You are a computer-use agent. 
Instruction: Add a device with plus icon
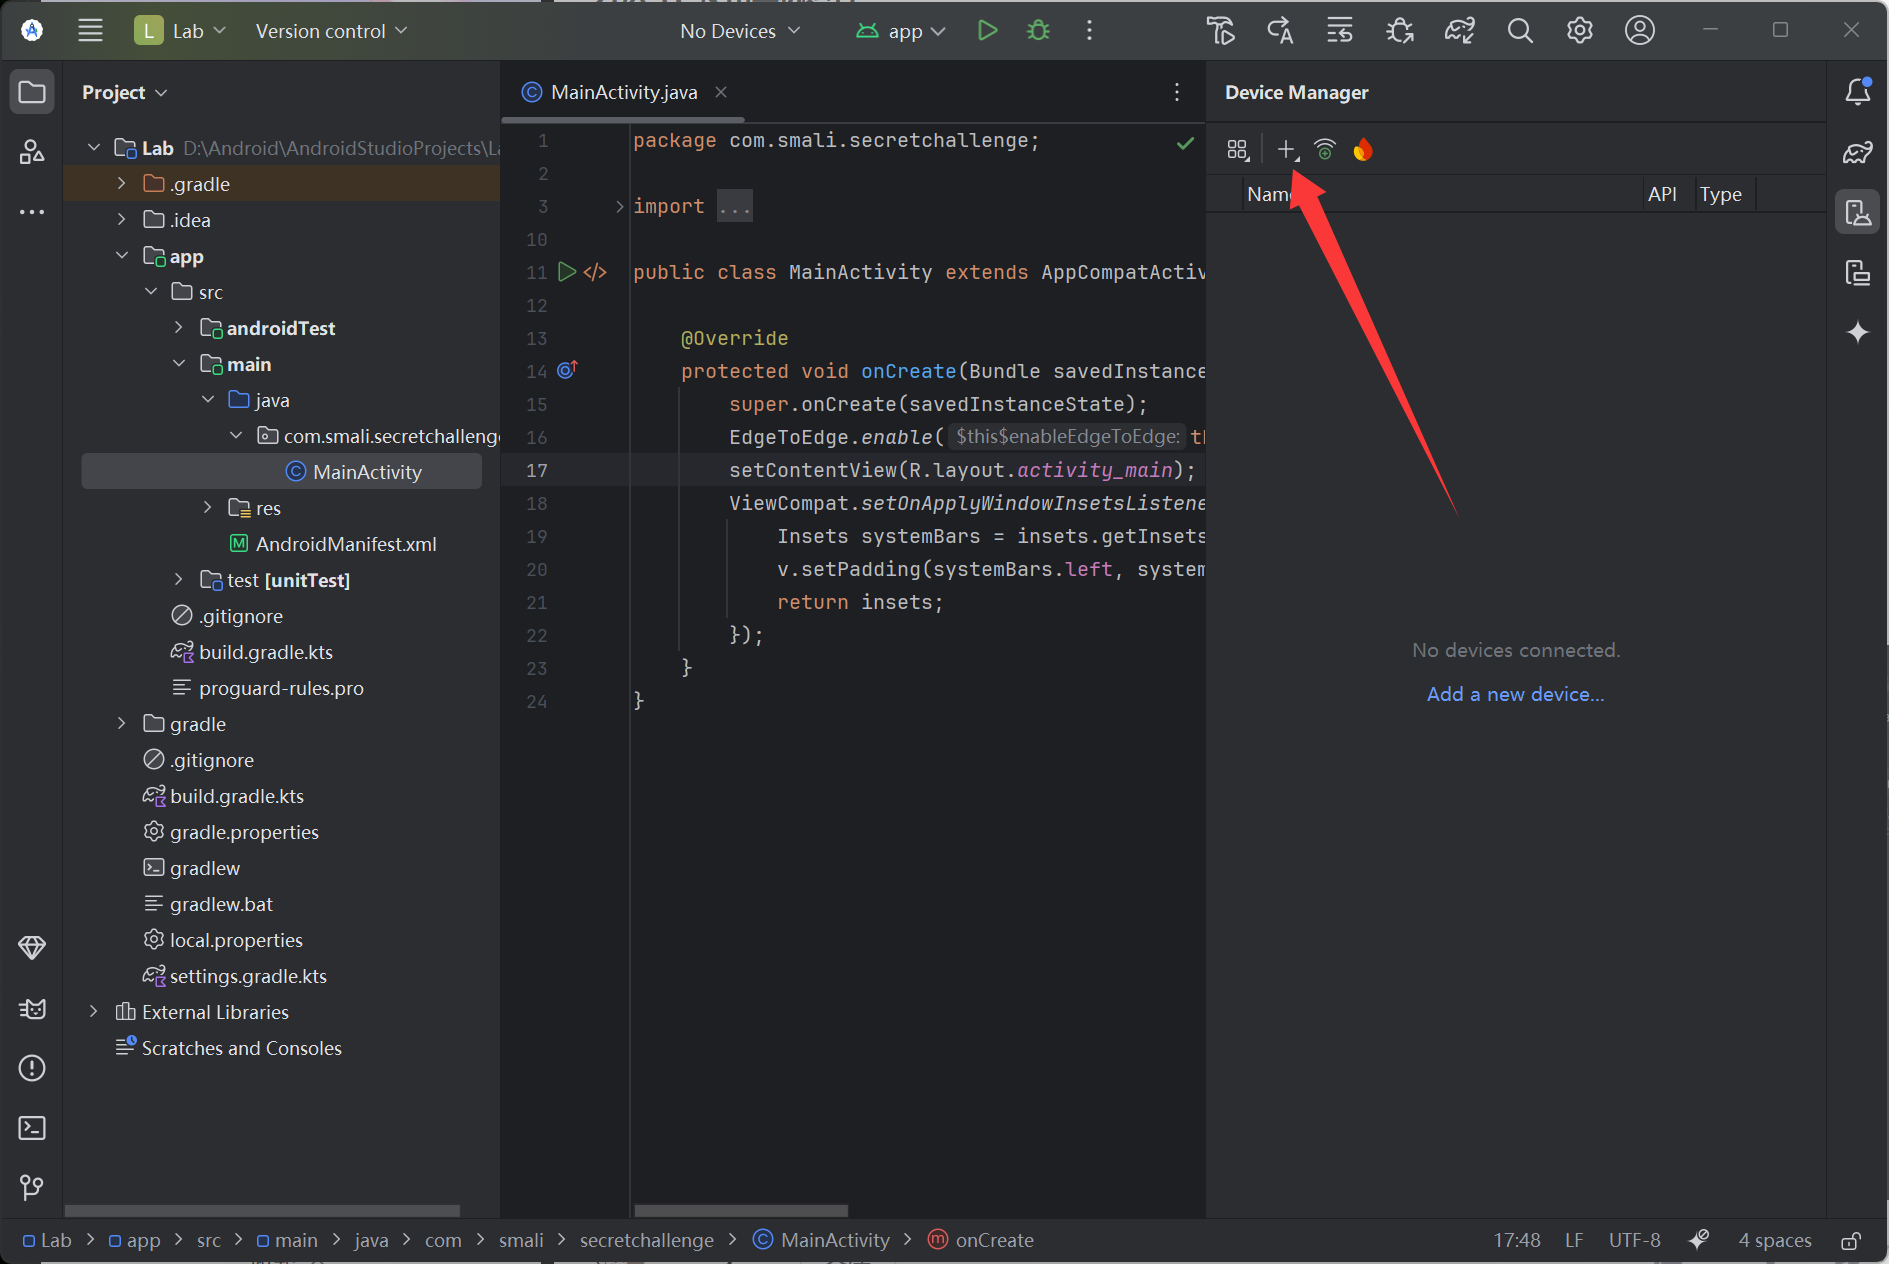1286,150
